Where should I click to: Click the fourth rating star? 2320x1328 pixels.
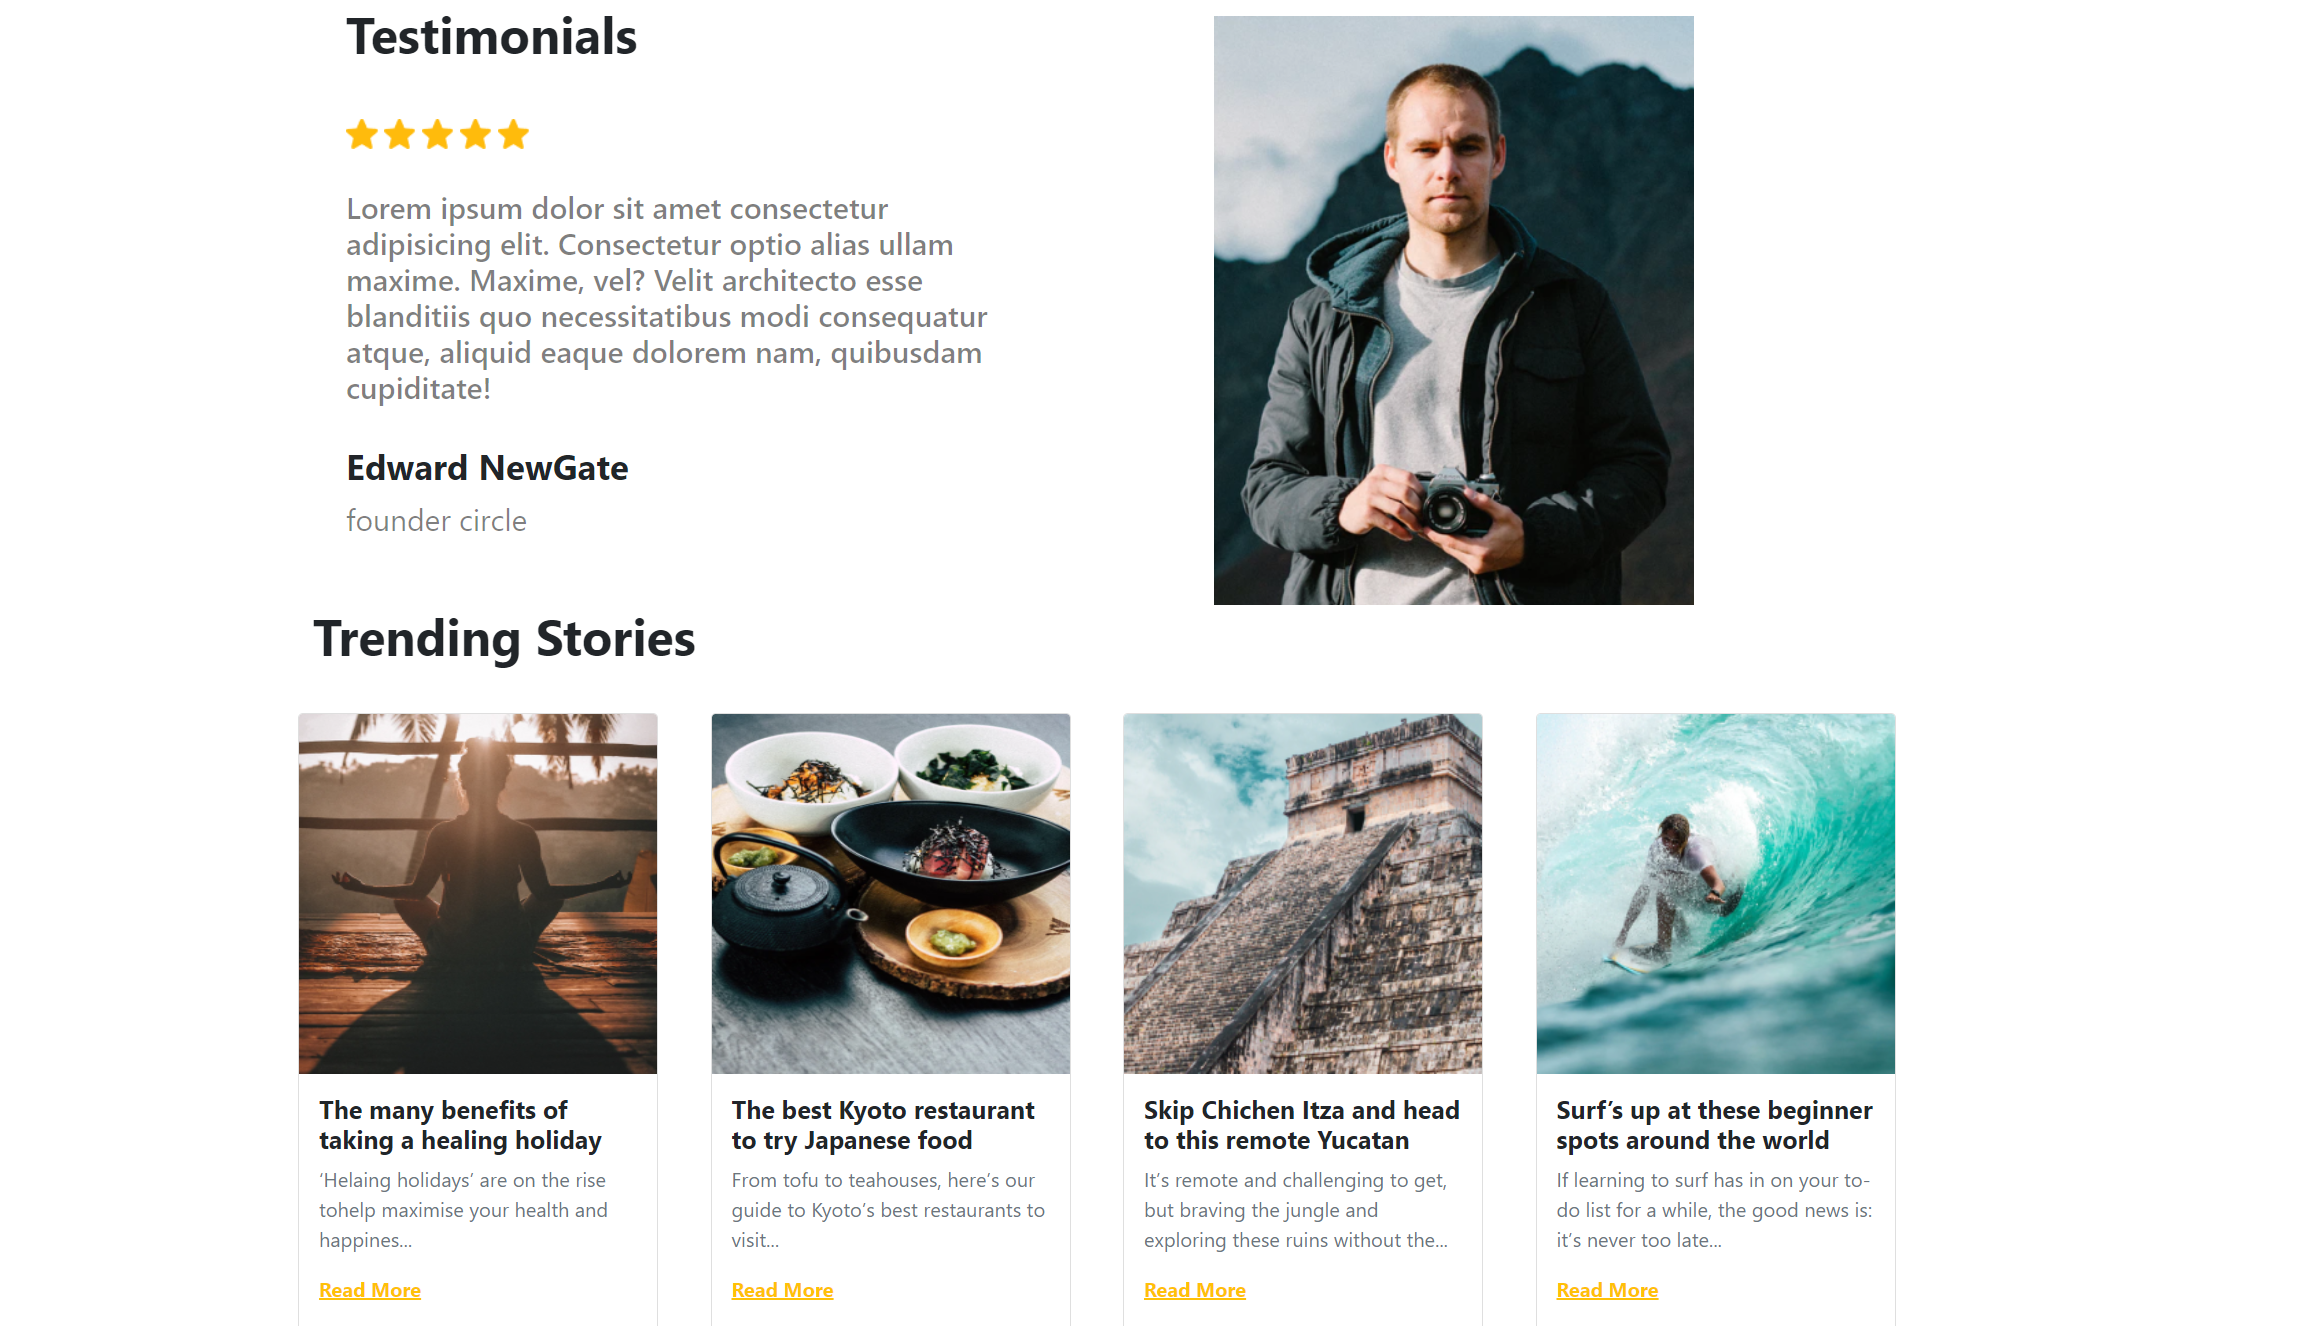click(476, 134)
